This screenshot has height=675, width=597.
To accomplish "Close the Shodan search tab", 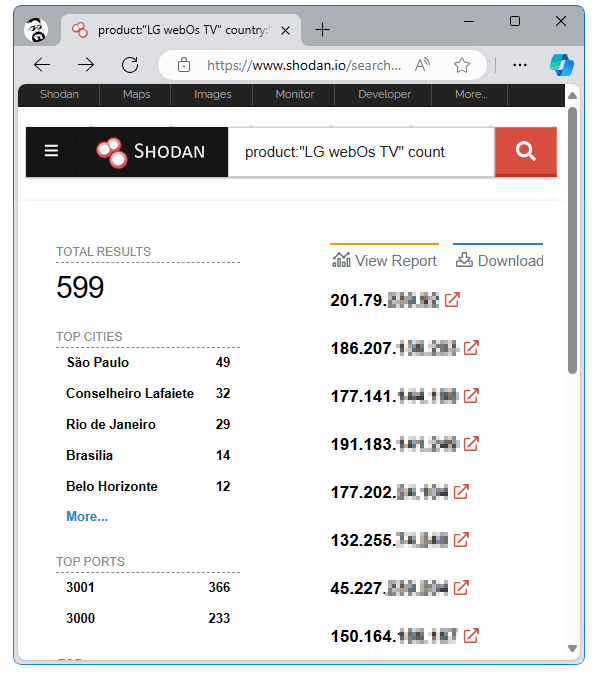I will (285, 31).
